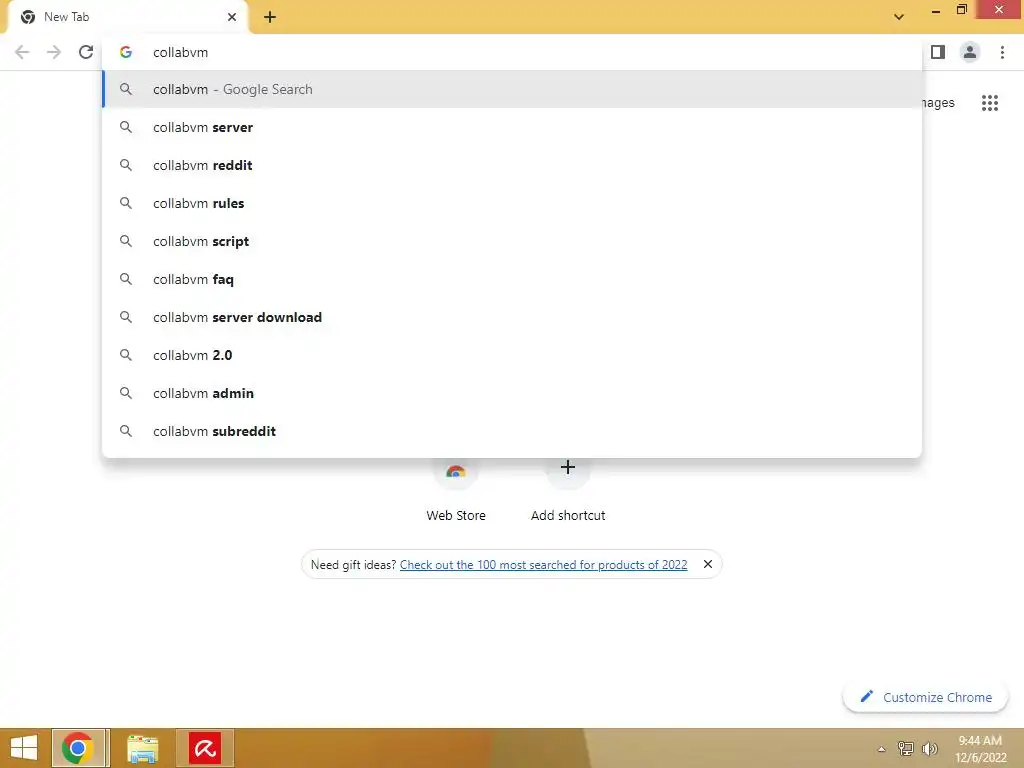Select suggestion collabvm server
The height and width of the screenshot is (768, 1024).
(x=512, y=127)
